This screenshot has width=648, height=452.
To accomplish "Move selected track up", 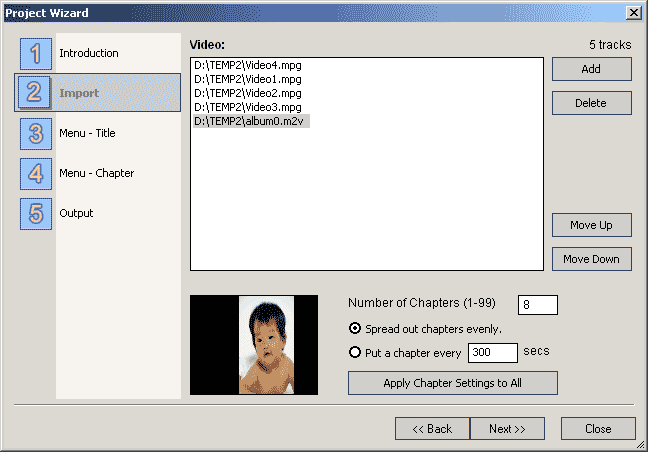I will point(591,225).
